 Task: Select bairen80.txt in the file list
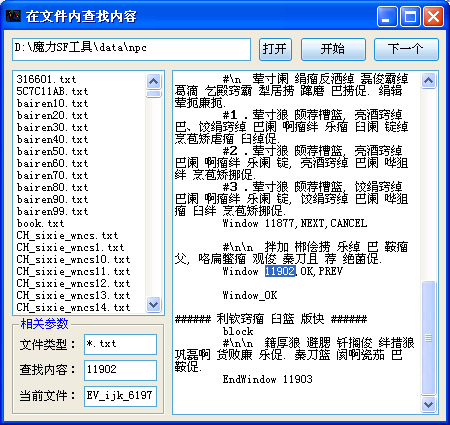[x=52, y=187]
